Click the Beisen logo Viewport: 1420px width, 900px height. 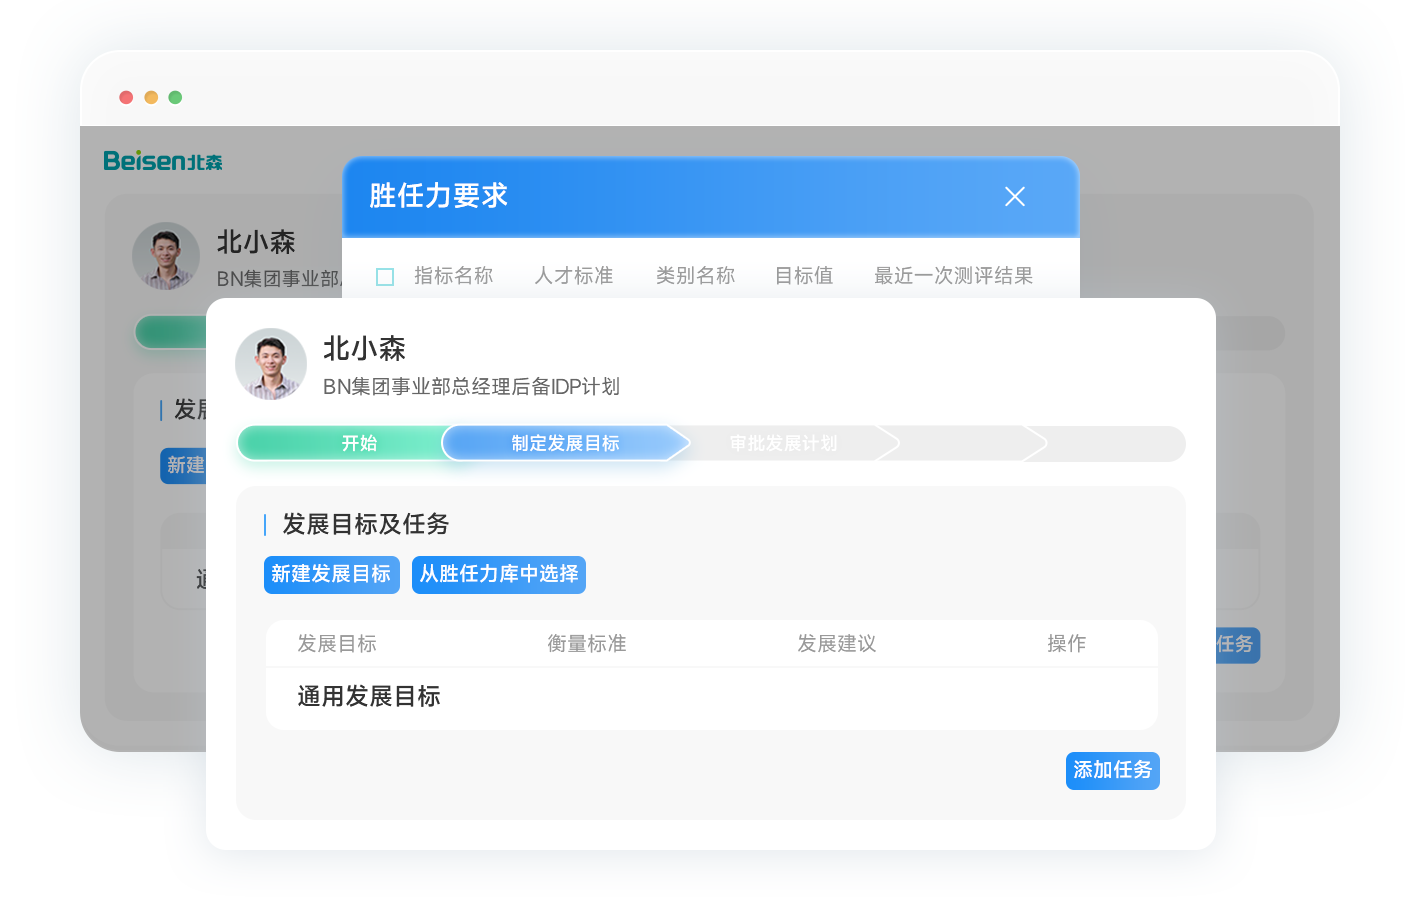pyautogui.click(x=163, y=161)
